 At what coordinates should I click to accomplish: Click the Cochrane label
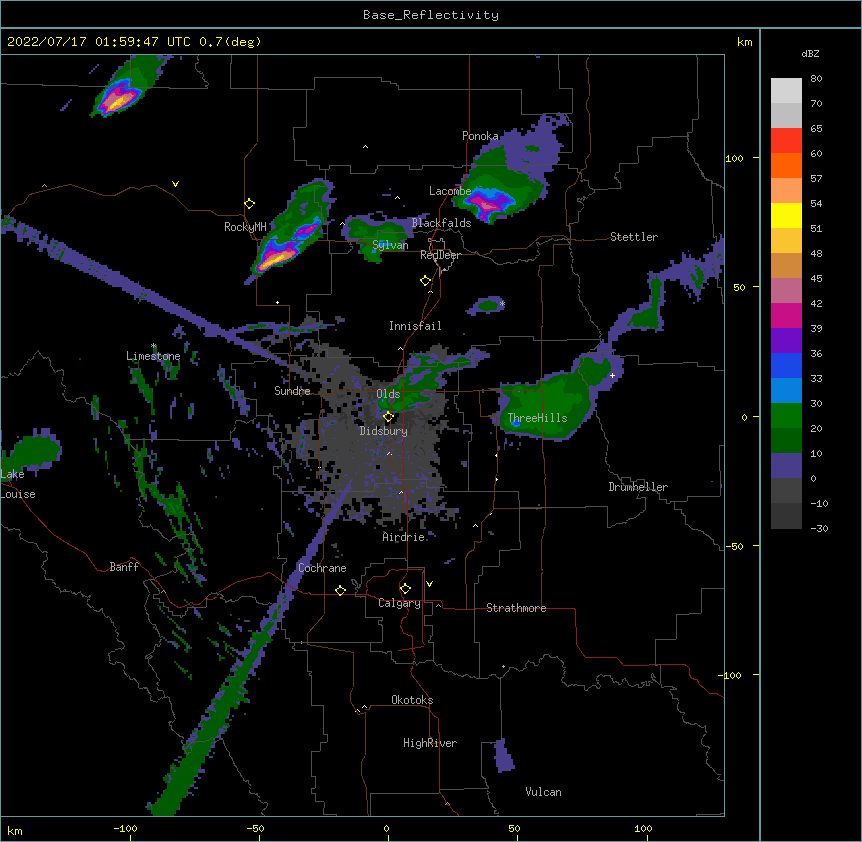coord(322,568)
